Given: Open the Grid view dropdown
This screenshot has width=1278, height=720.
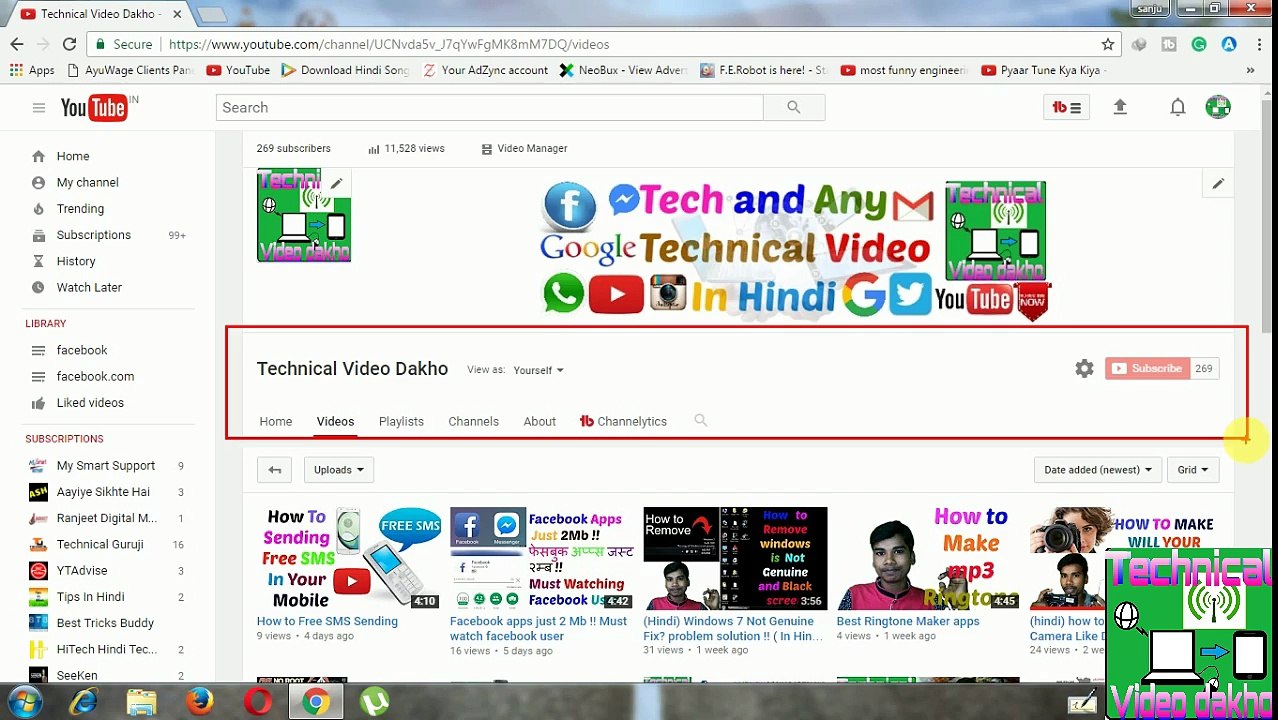Looking at the screenshot, I should coord(1192,470).
